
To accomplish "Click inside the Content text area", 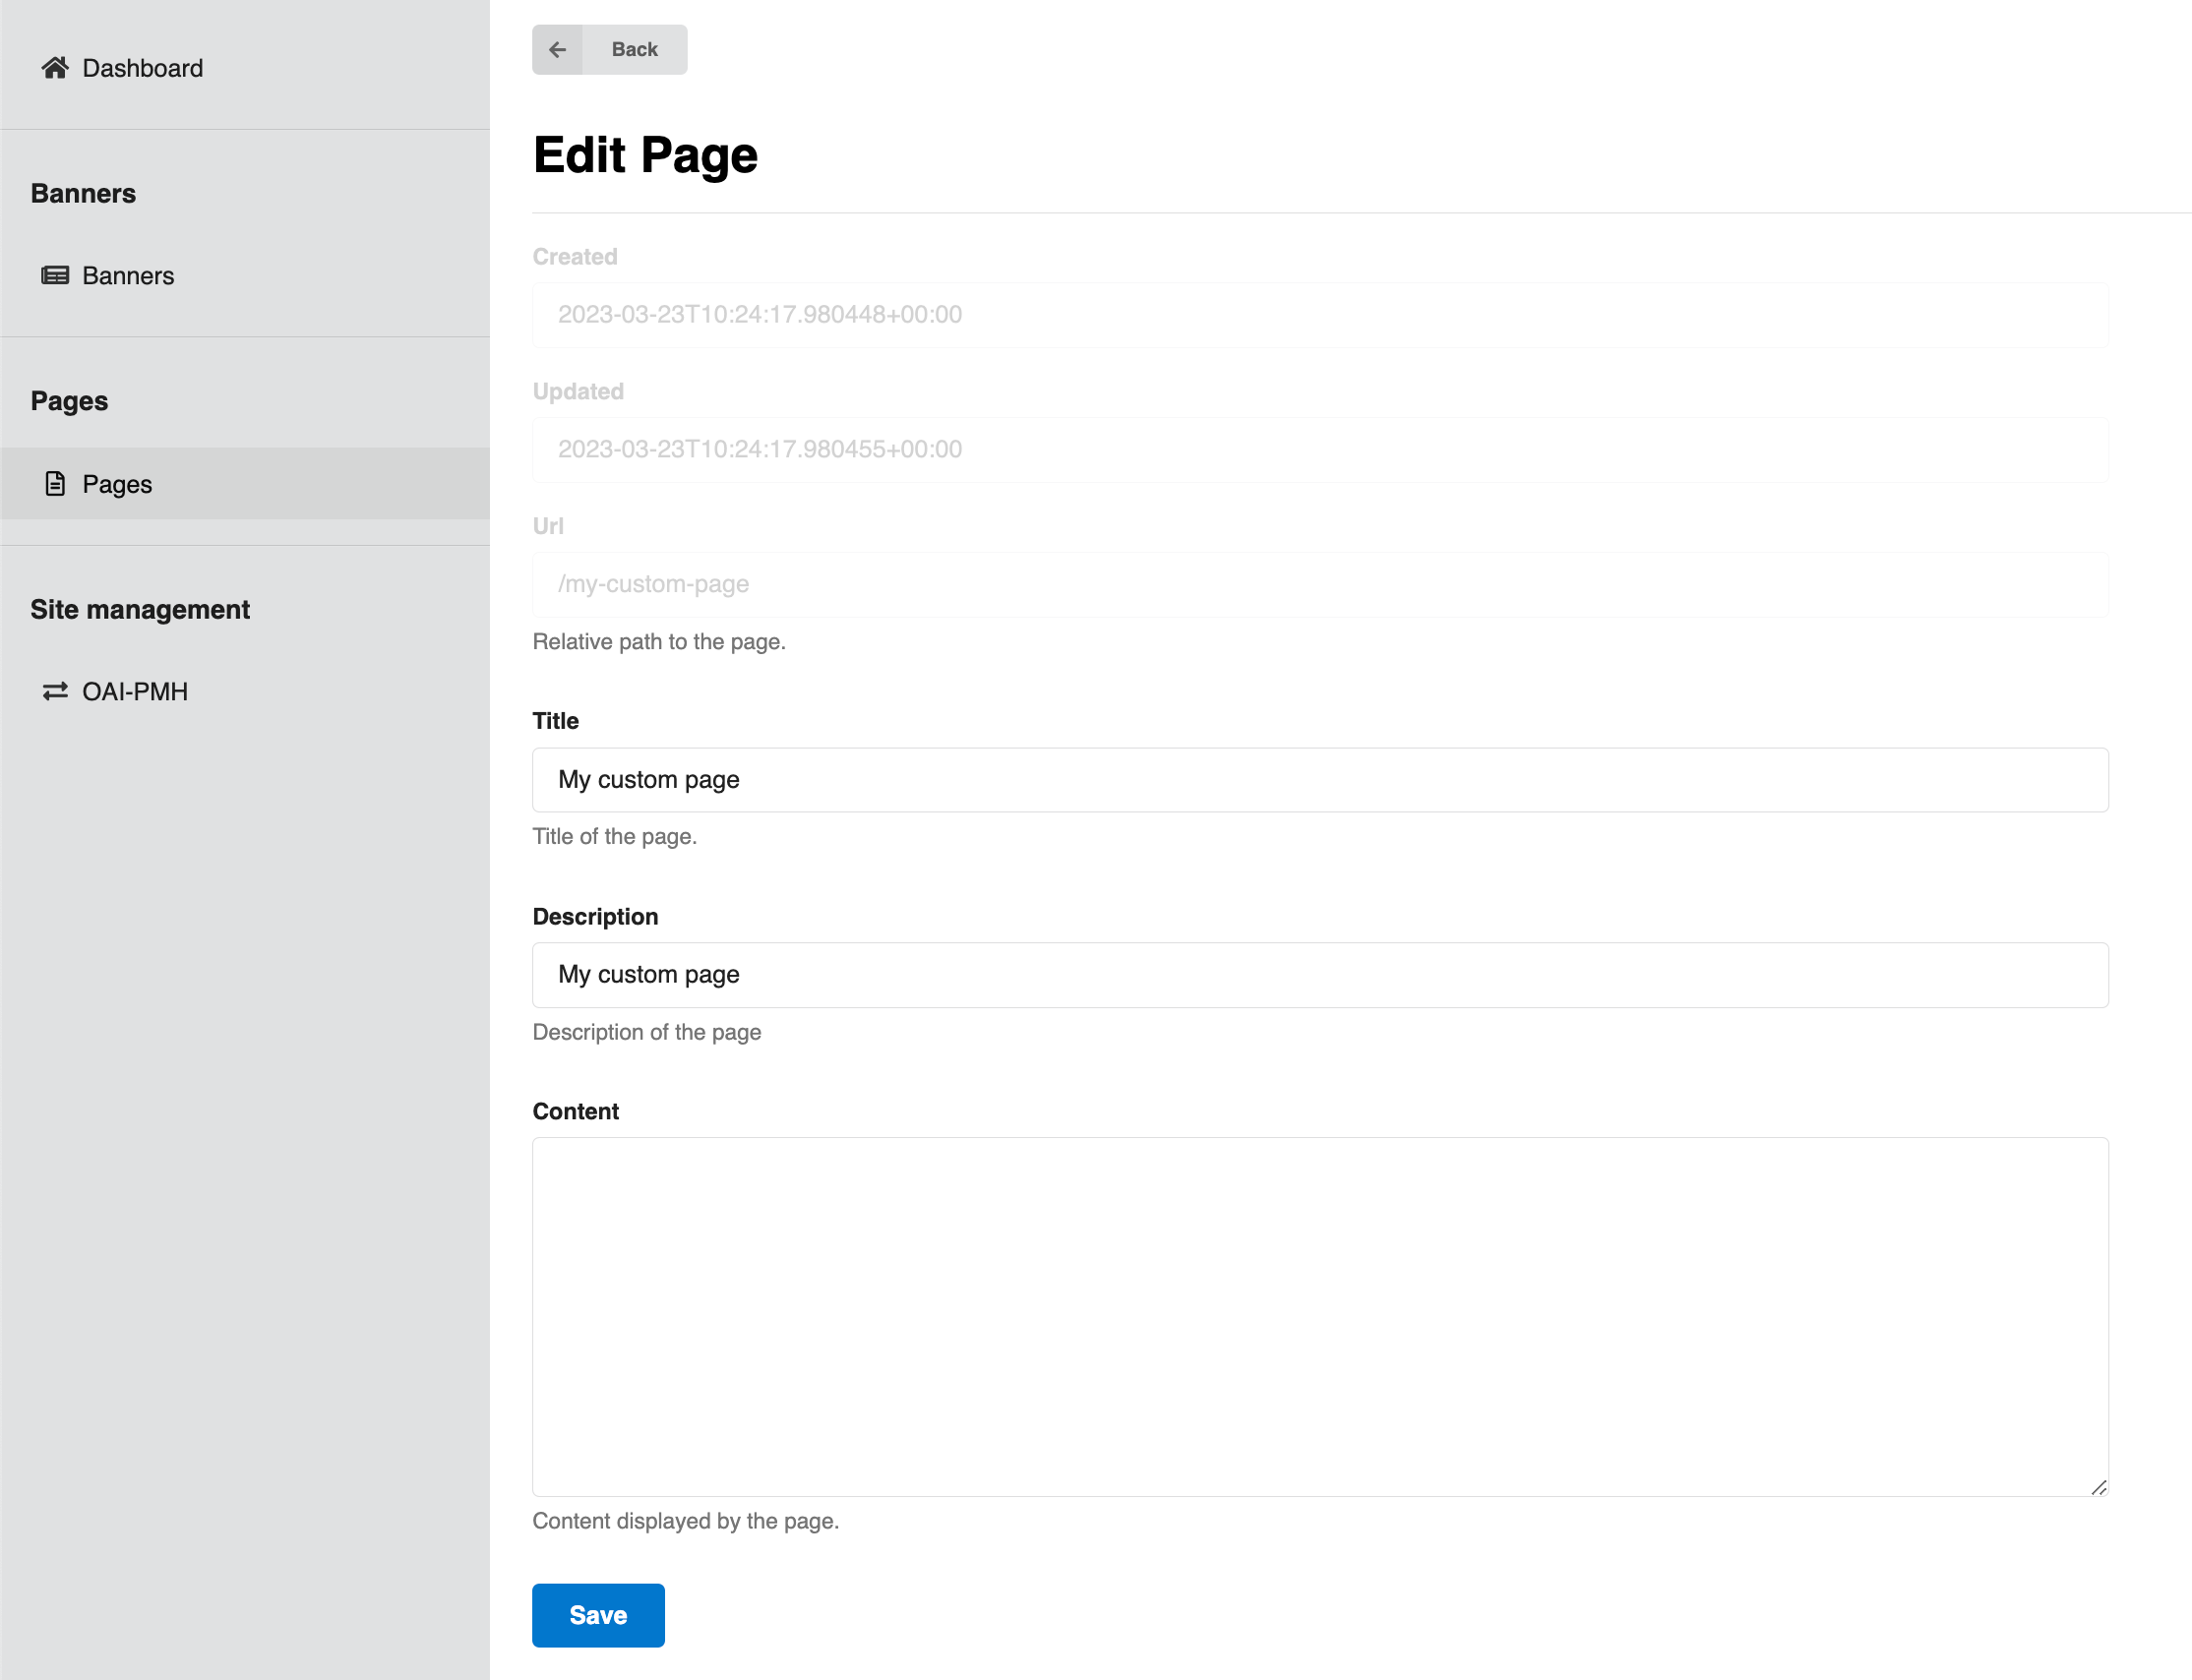I will tap(1320, 1316).
